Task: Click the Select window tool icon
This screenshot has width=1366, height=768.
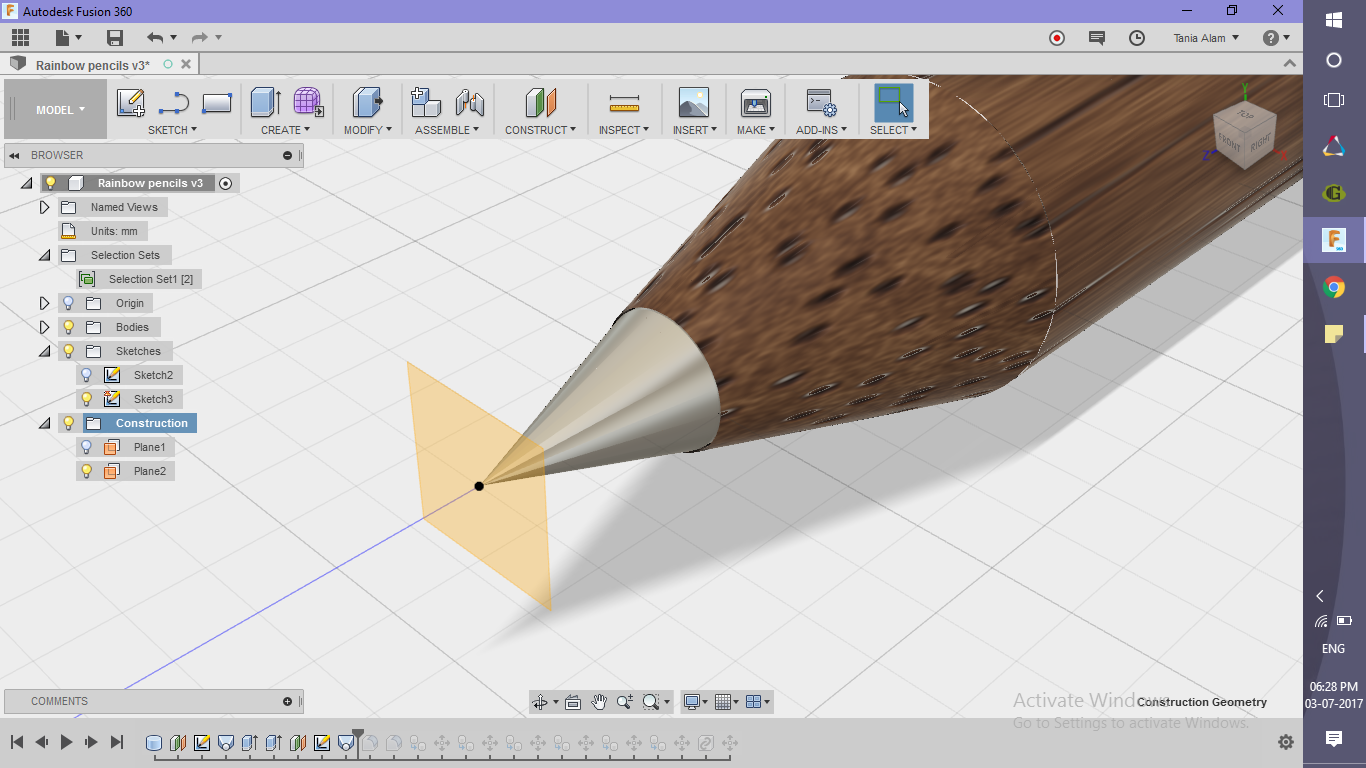Action: click(893, 102)
